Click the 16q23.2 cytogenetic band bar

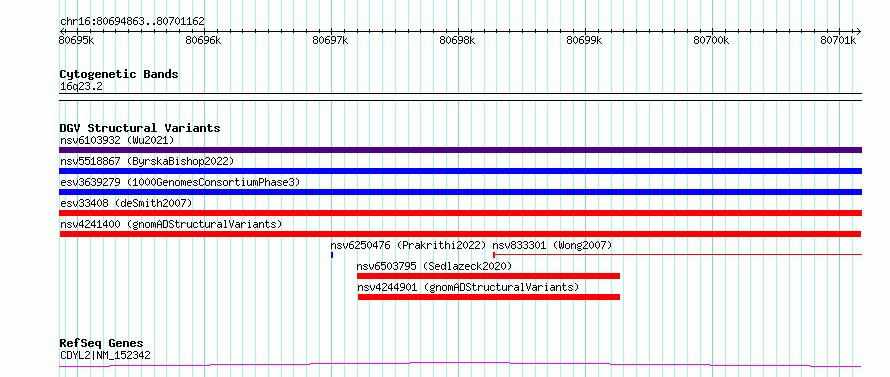coord(460,97)
